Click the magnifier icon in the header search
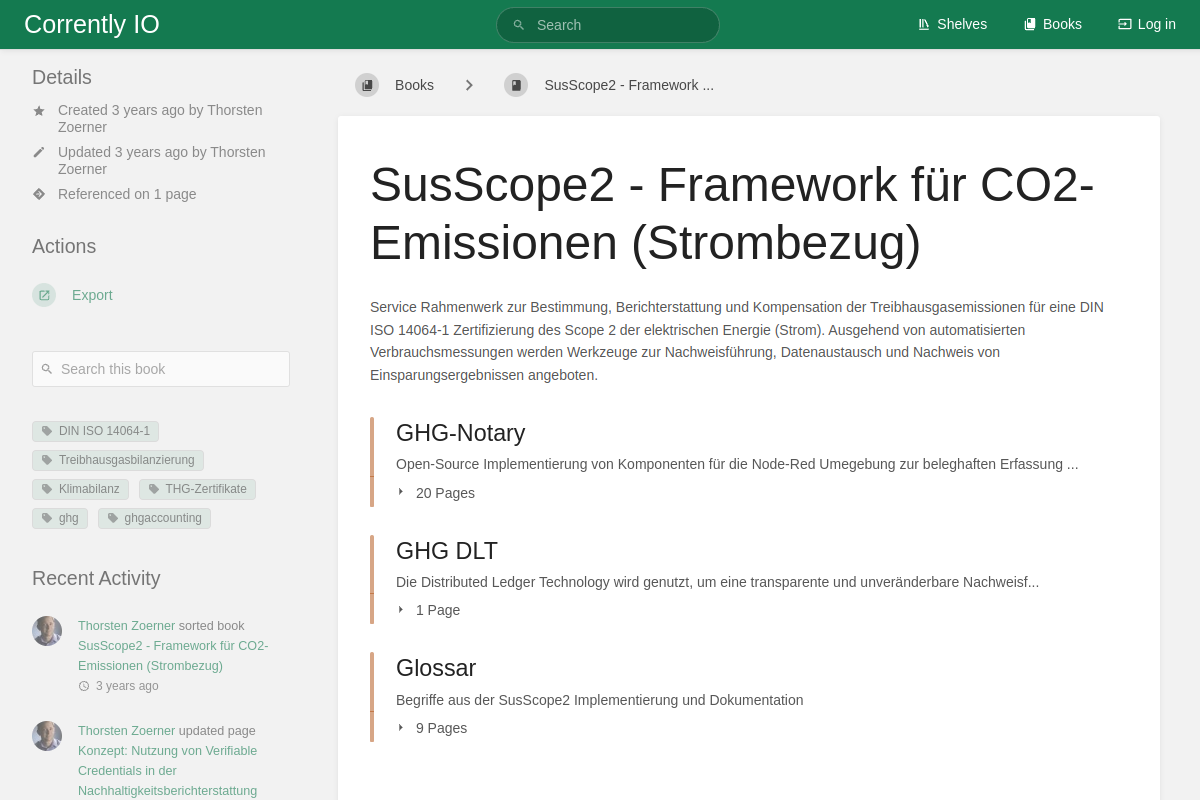The width and height of the screenshot is (1200, 800). coord(519,25)
